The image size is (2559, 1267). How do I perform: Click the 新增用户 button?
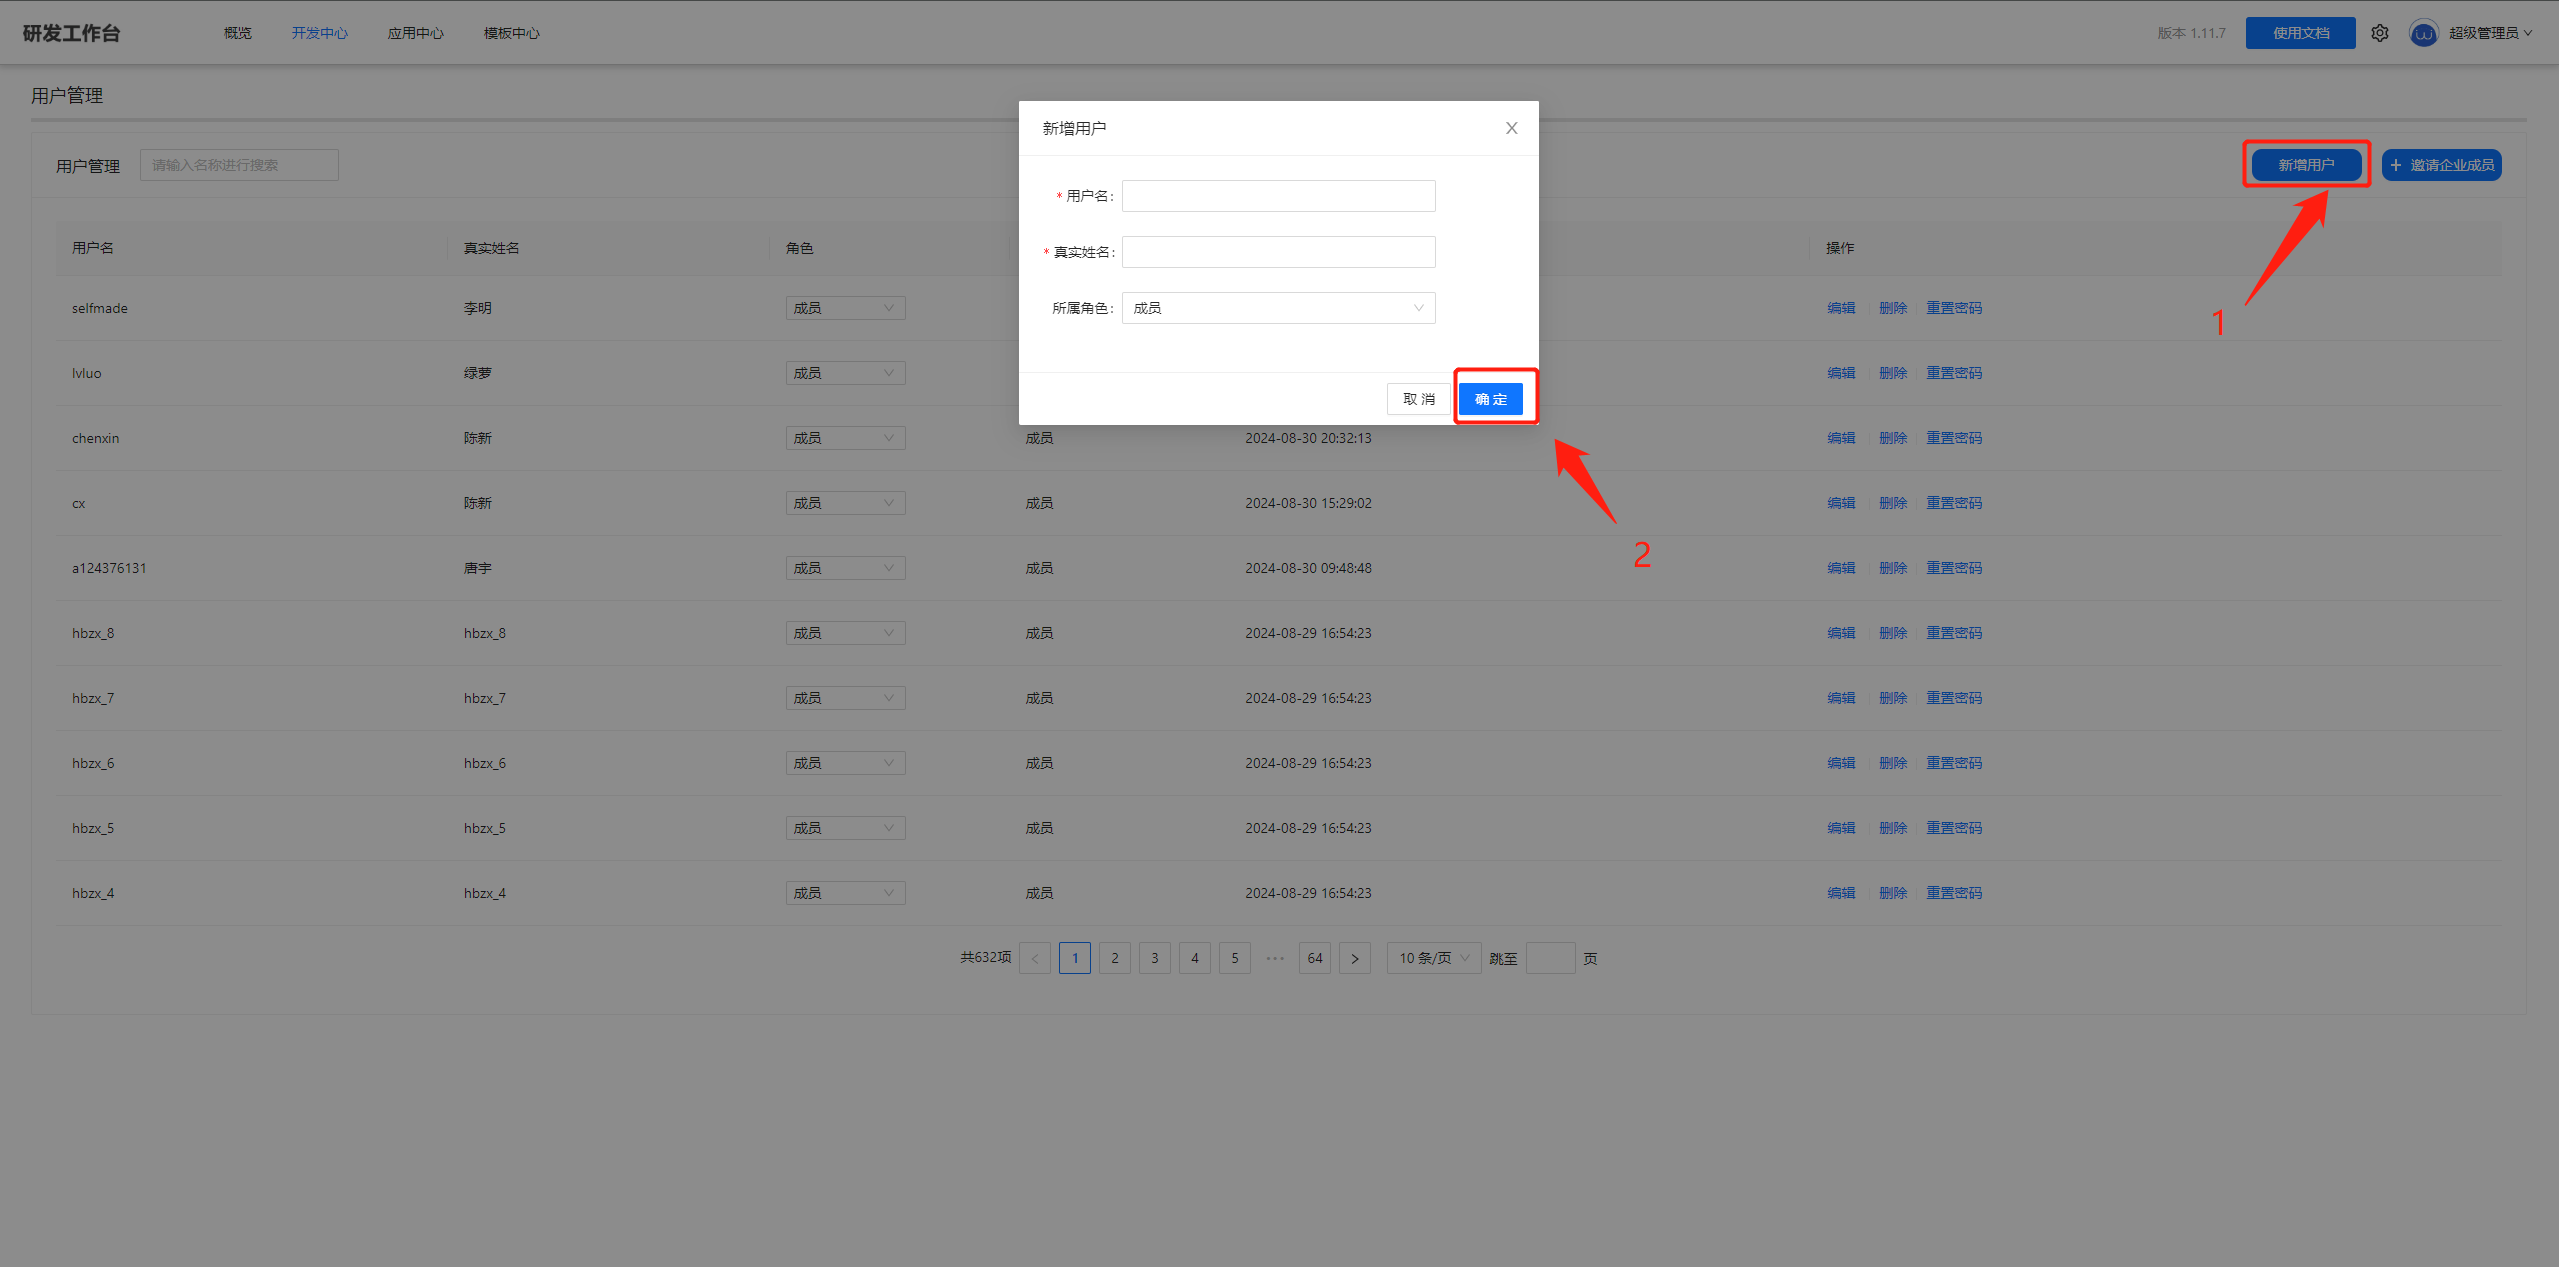coord(2306,165)
